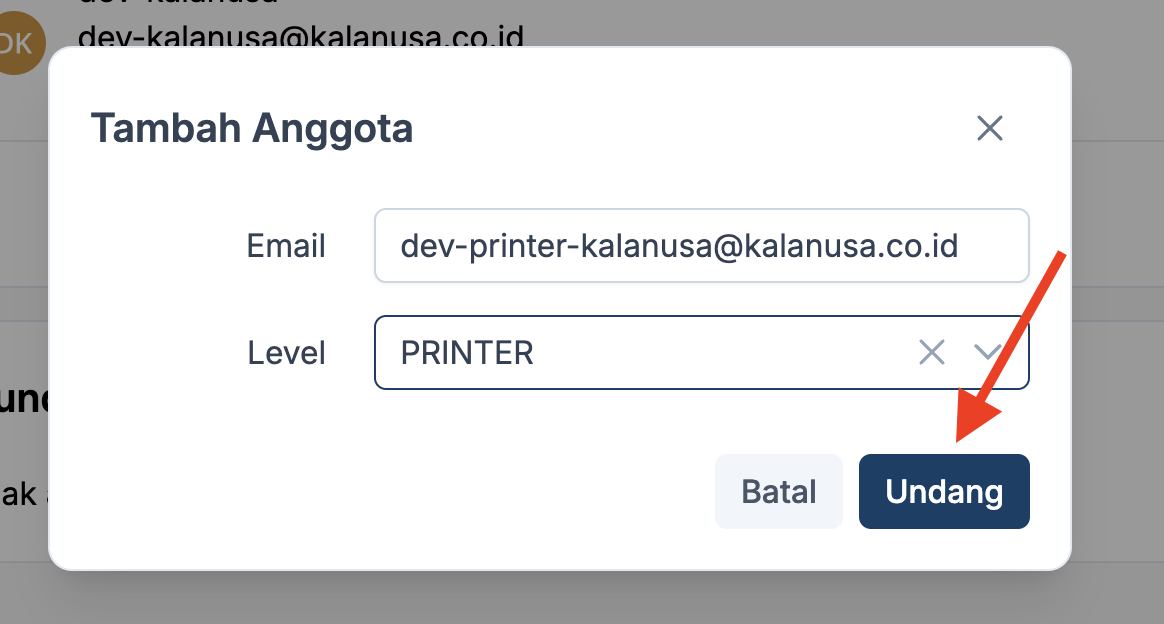1164x624 pixels.
Task: Close the Tambah Anggota dialog
Action: (x=989, y=128)
